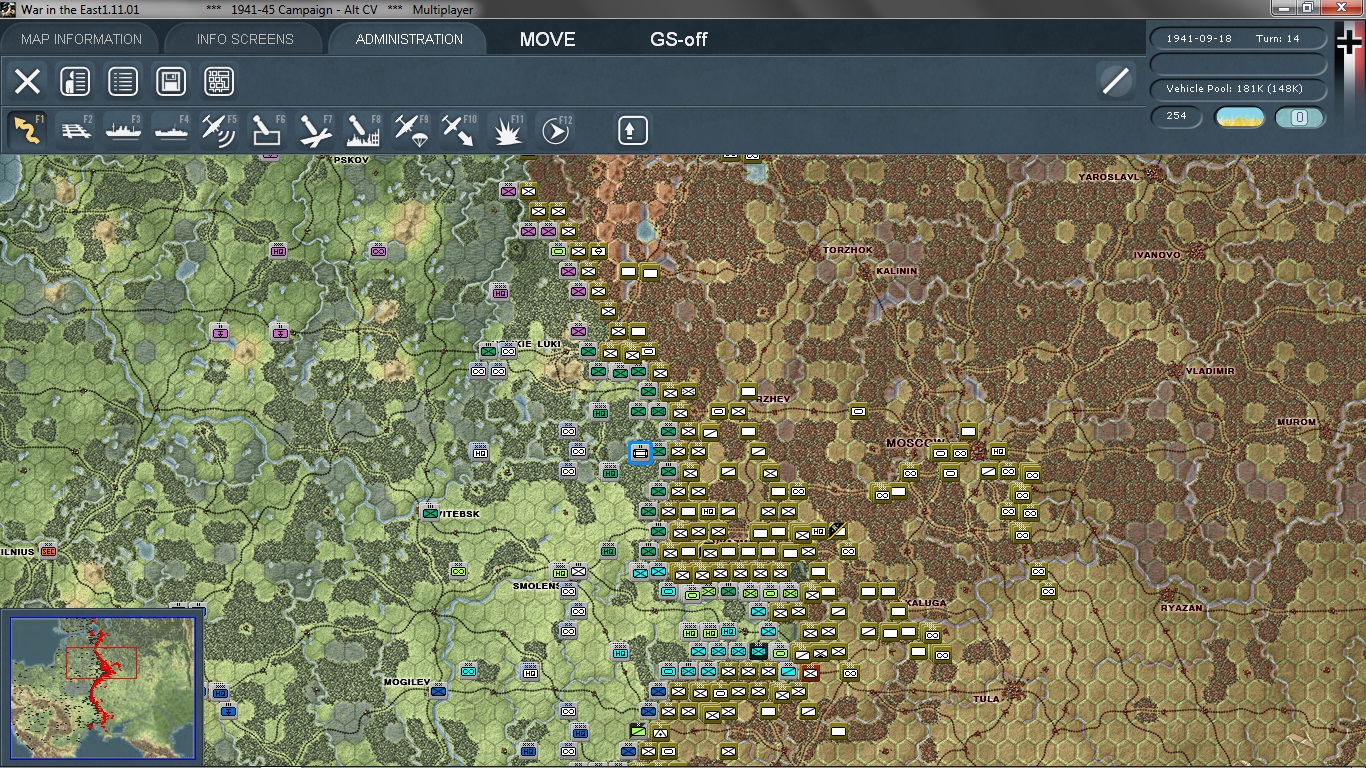Click the VLADIMIR city label on map
The width and height of the screenshot is (1366, 768).
coord(1210,371)
